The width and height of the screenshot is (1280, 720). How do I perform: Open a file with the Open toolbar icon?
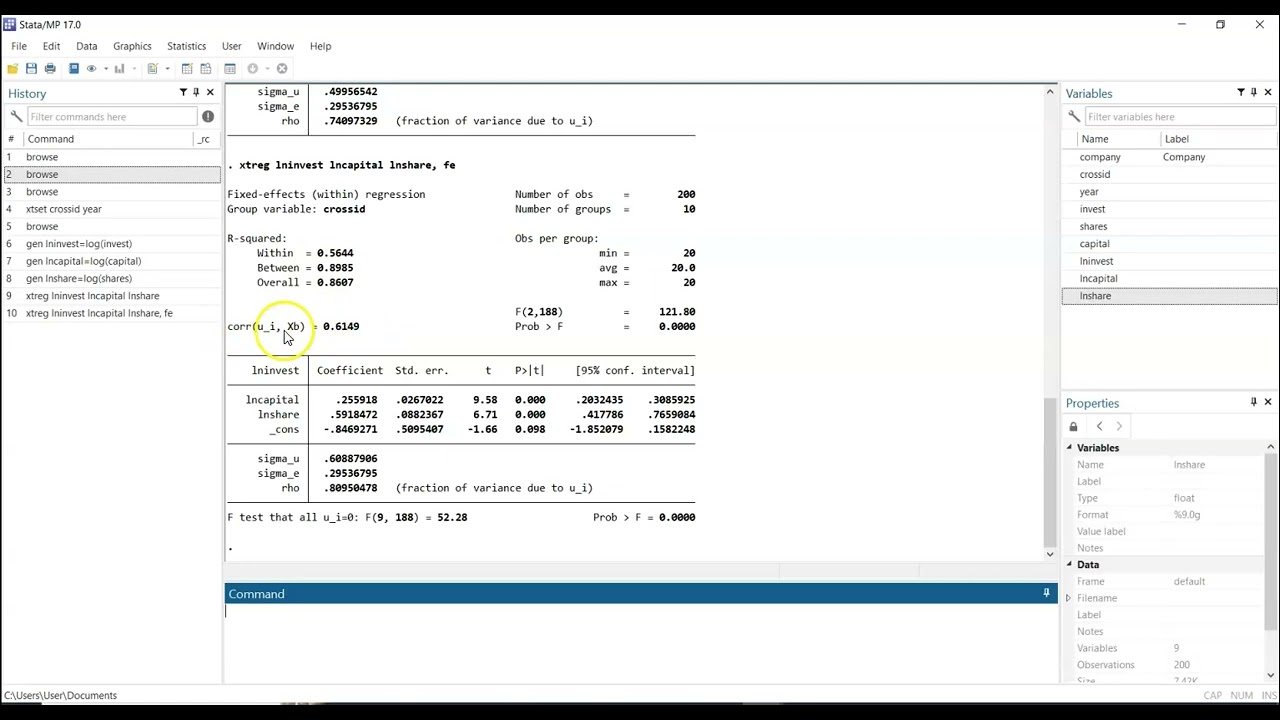12,68
